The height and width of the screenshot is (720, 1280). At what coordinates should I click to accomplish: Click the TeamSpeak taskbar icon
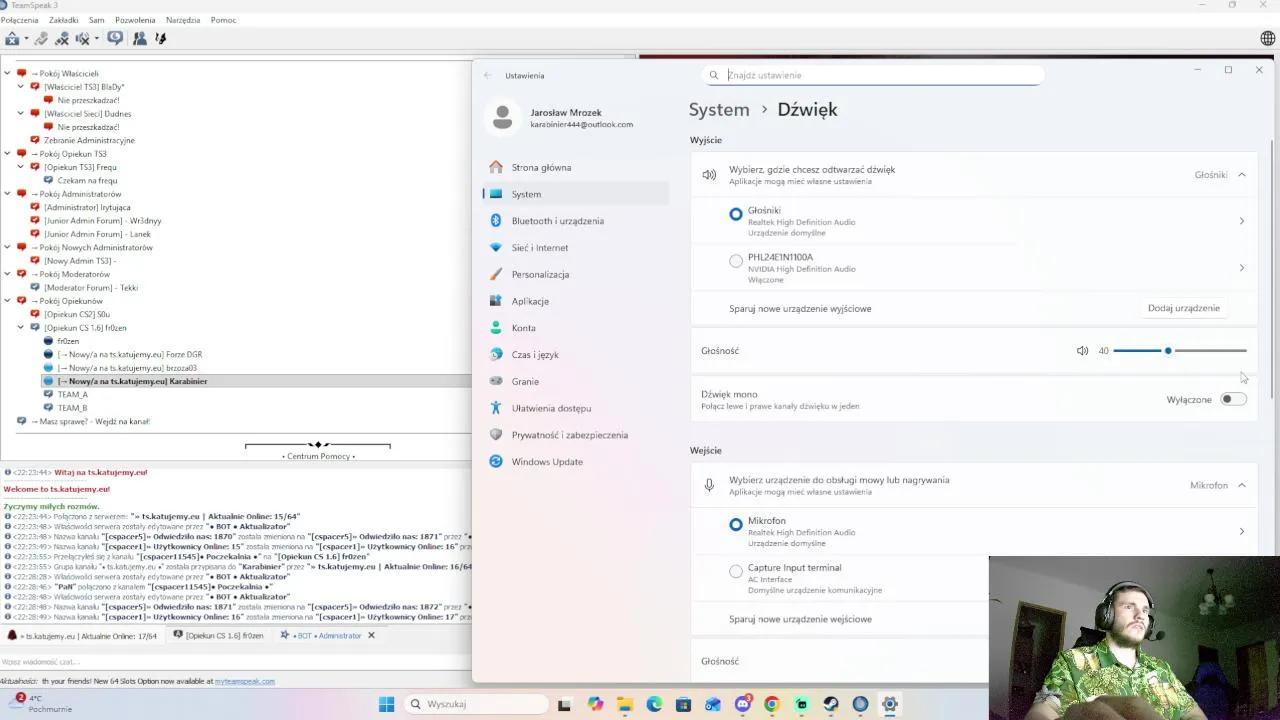pos(860,704)
